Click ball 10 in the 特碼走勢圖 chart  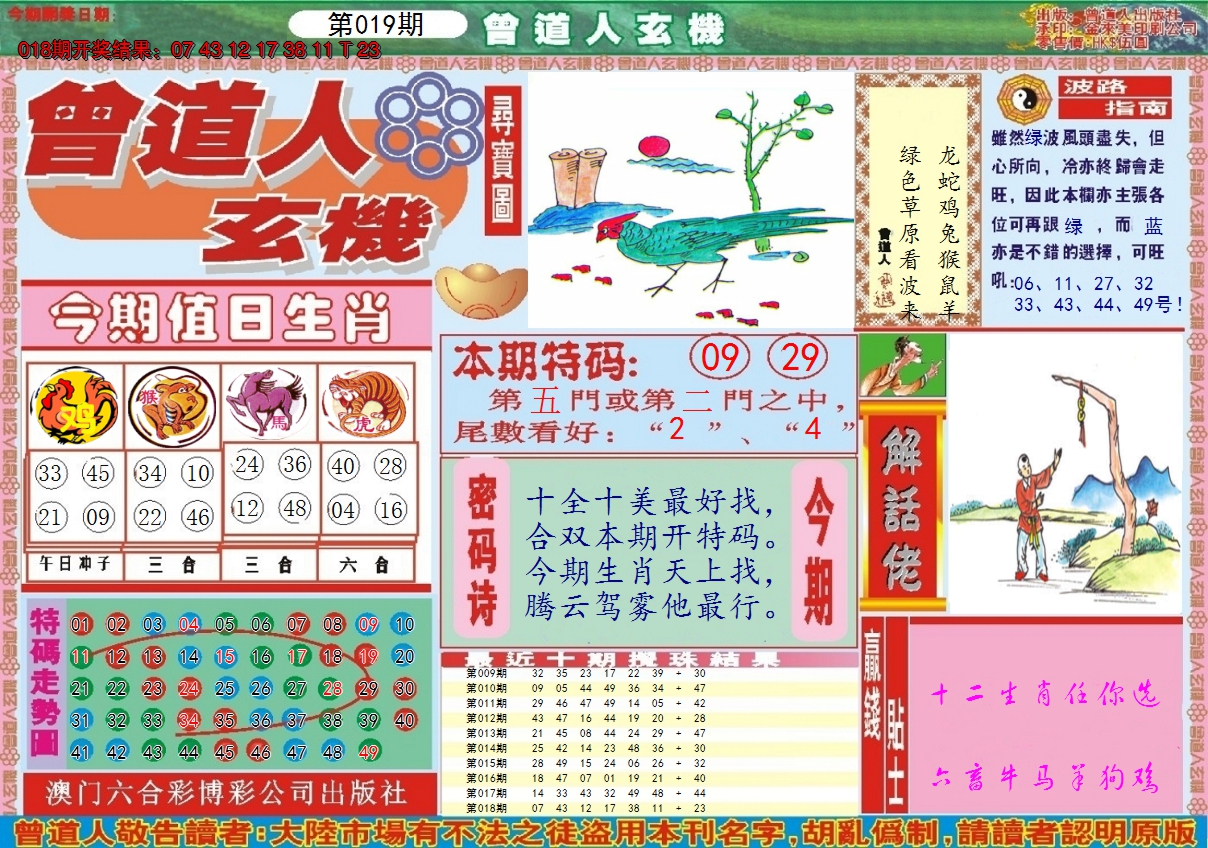[x=403, y=625]
